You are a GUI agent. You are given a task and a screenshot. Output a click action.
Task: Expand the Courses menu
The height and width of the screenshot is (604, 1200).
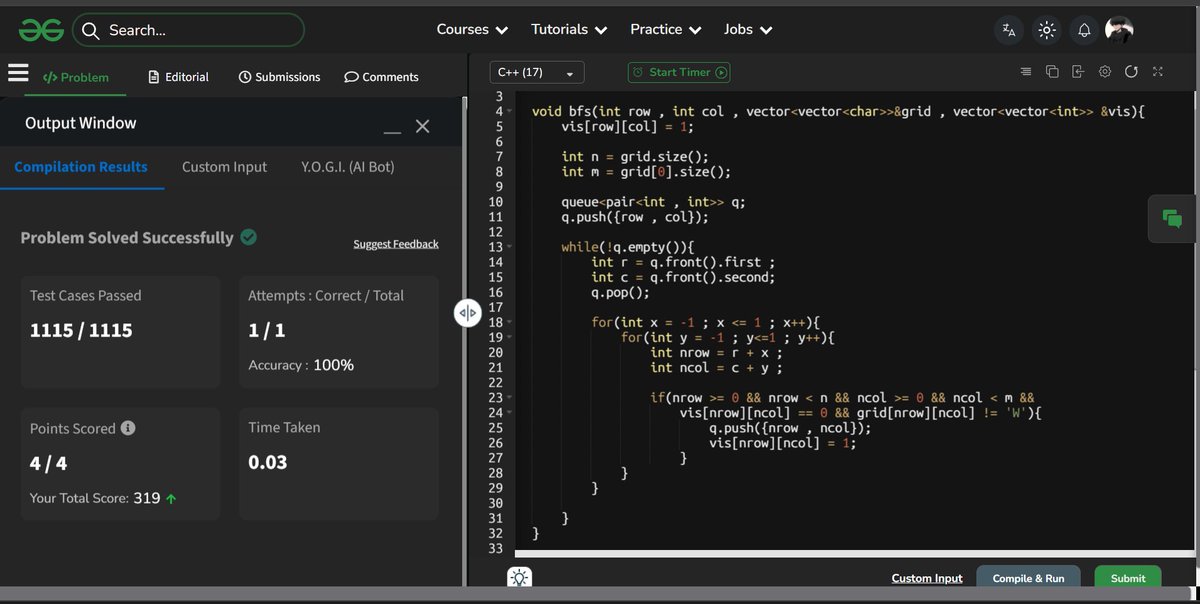(x=471, y=30)
